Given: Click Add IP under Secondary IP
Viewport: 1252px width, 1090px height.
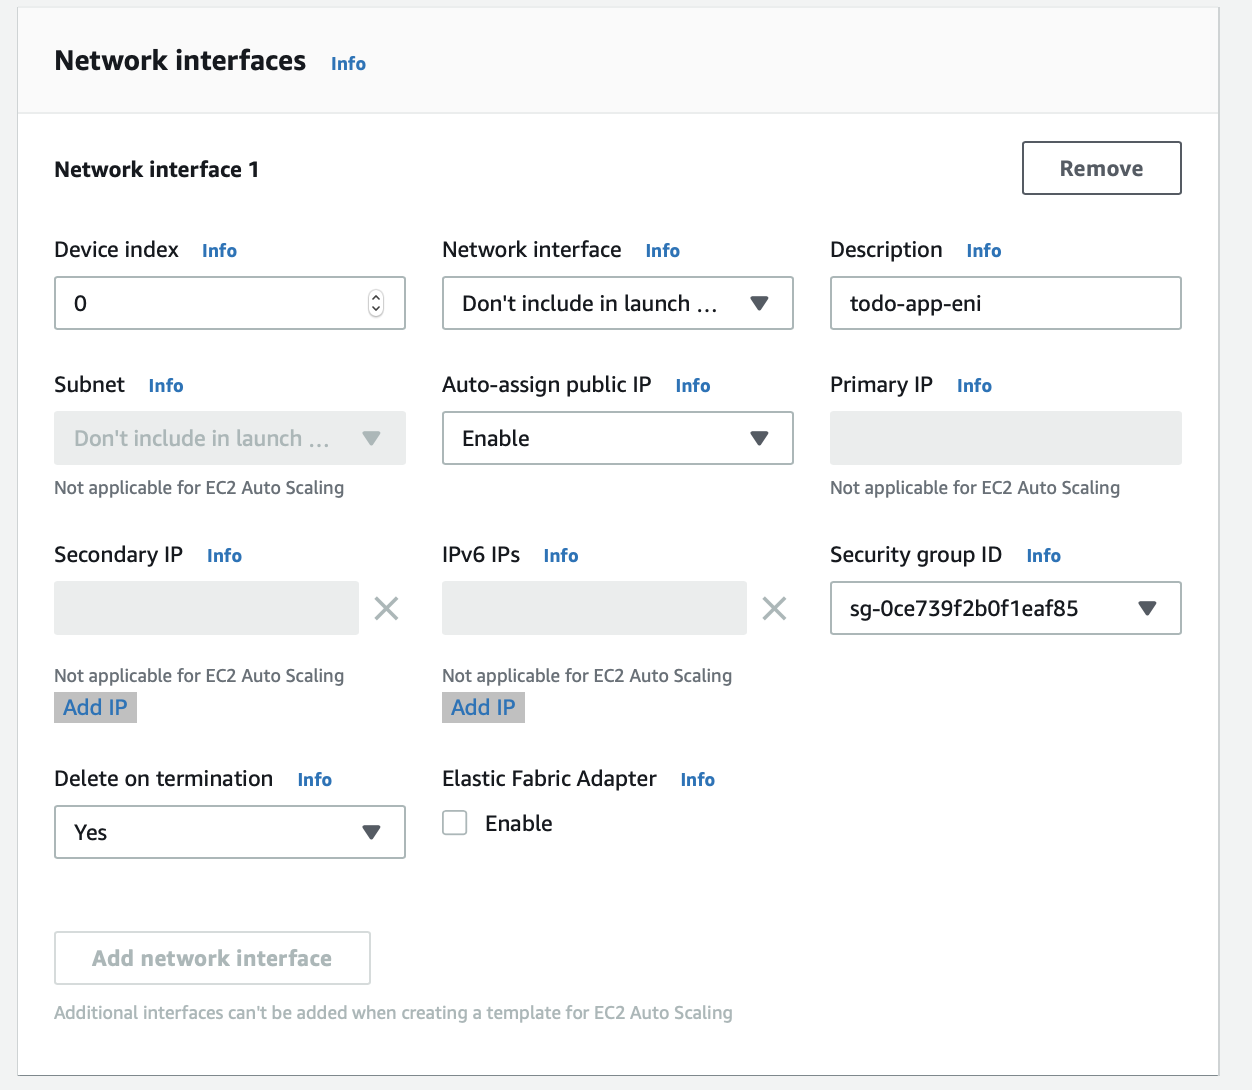Looking at the screenshot, I should (95, 707).
